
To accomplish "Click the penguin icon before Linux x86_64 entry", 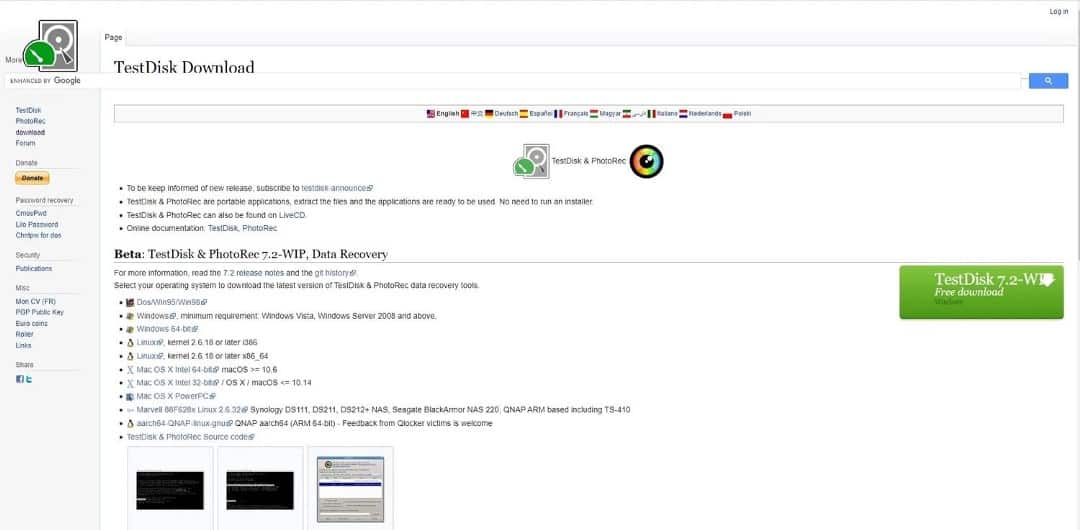I will 130,356.
